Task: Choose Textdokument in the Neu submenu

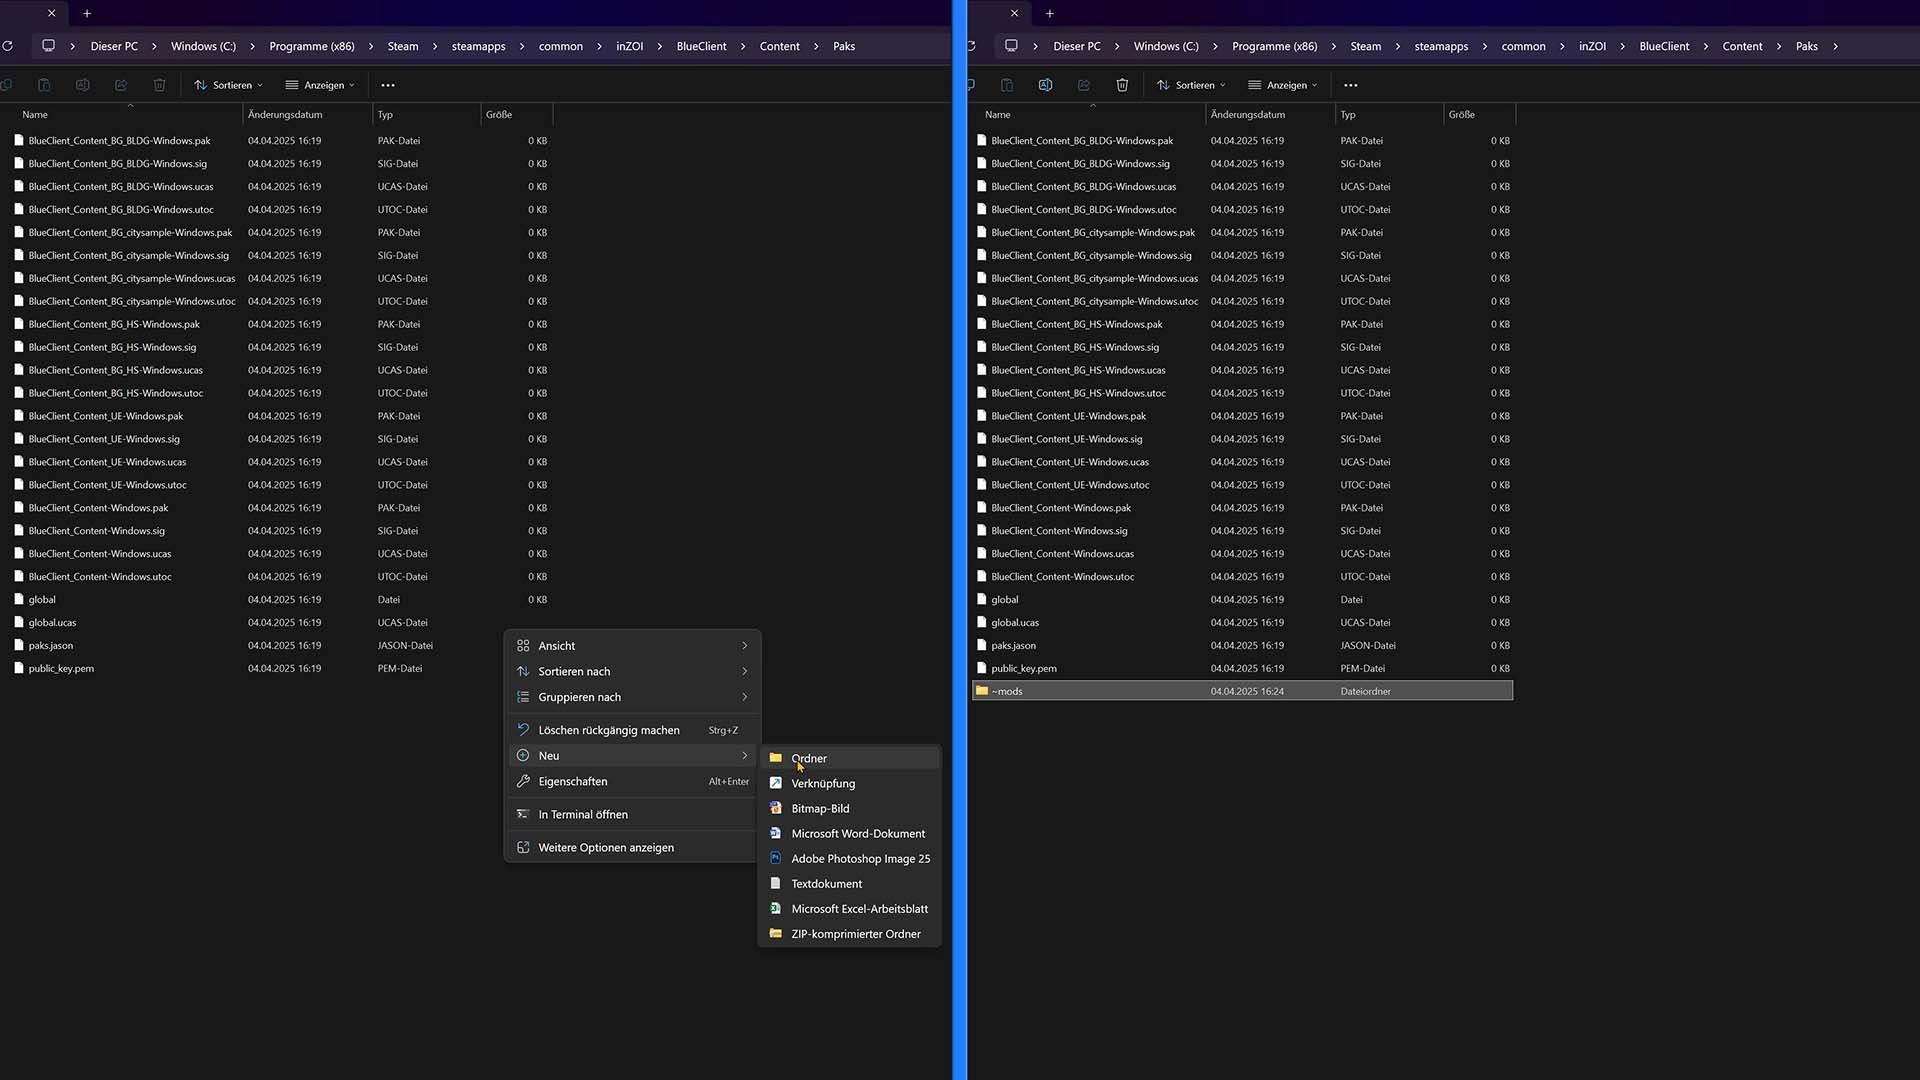Action: point(826,884)
